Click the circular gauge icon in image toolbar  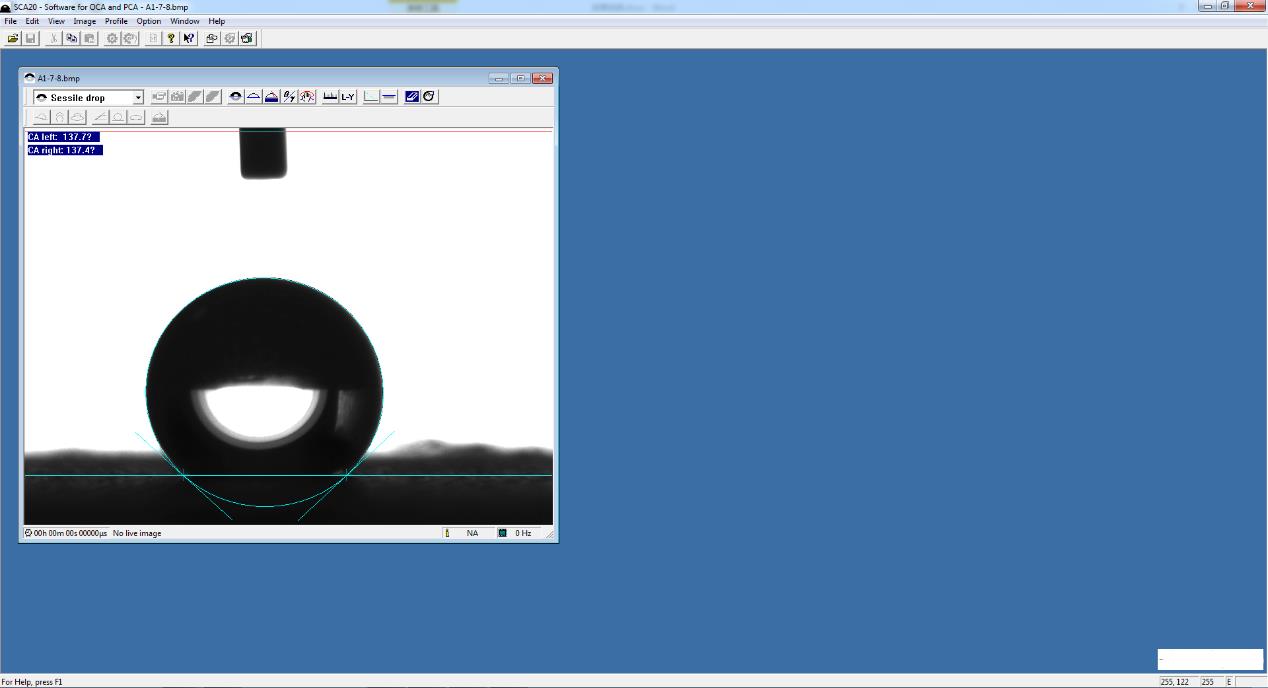tap(307, 97)
